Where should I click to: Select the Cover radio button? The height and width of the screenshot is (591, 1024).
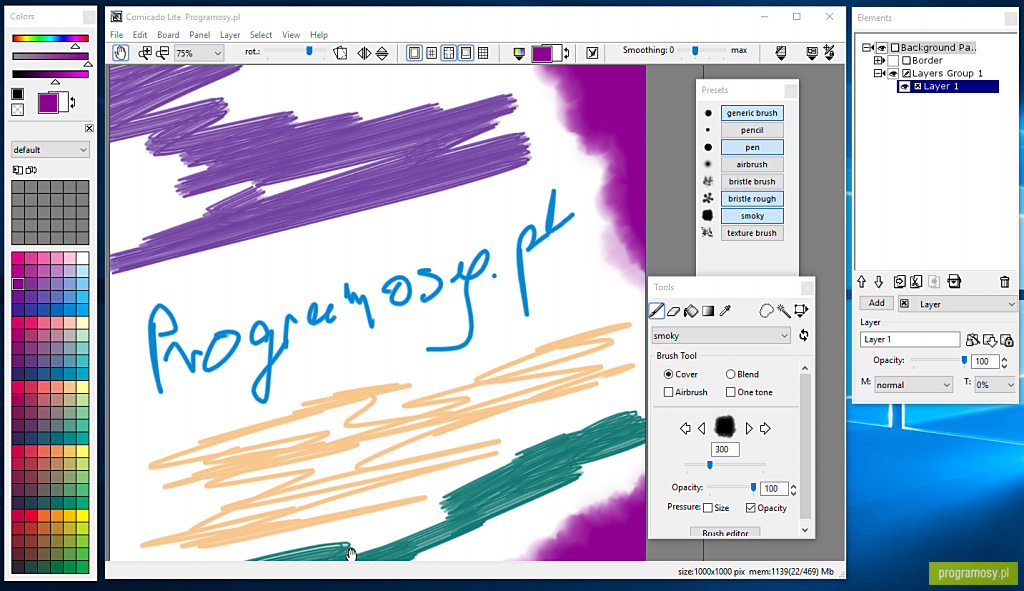click(668, 374)
